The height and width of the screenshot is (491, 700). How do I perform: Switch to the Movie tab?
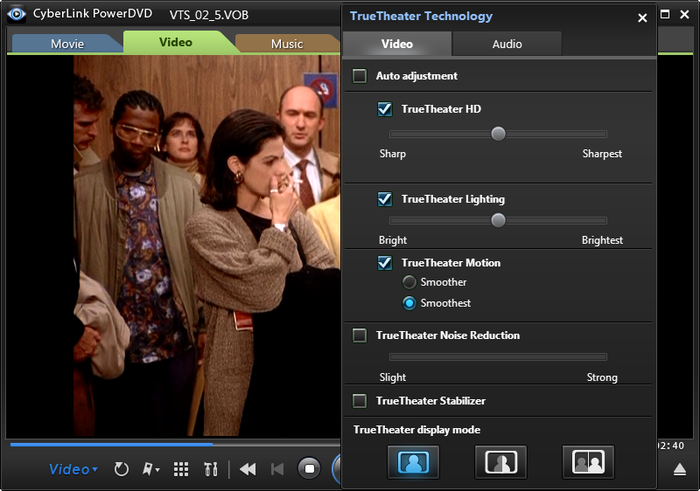pyautogui.click(x=67, y=43)
